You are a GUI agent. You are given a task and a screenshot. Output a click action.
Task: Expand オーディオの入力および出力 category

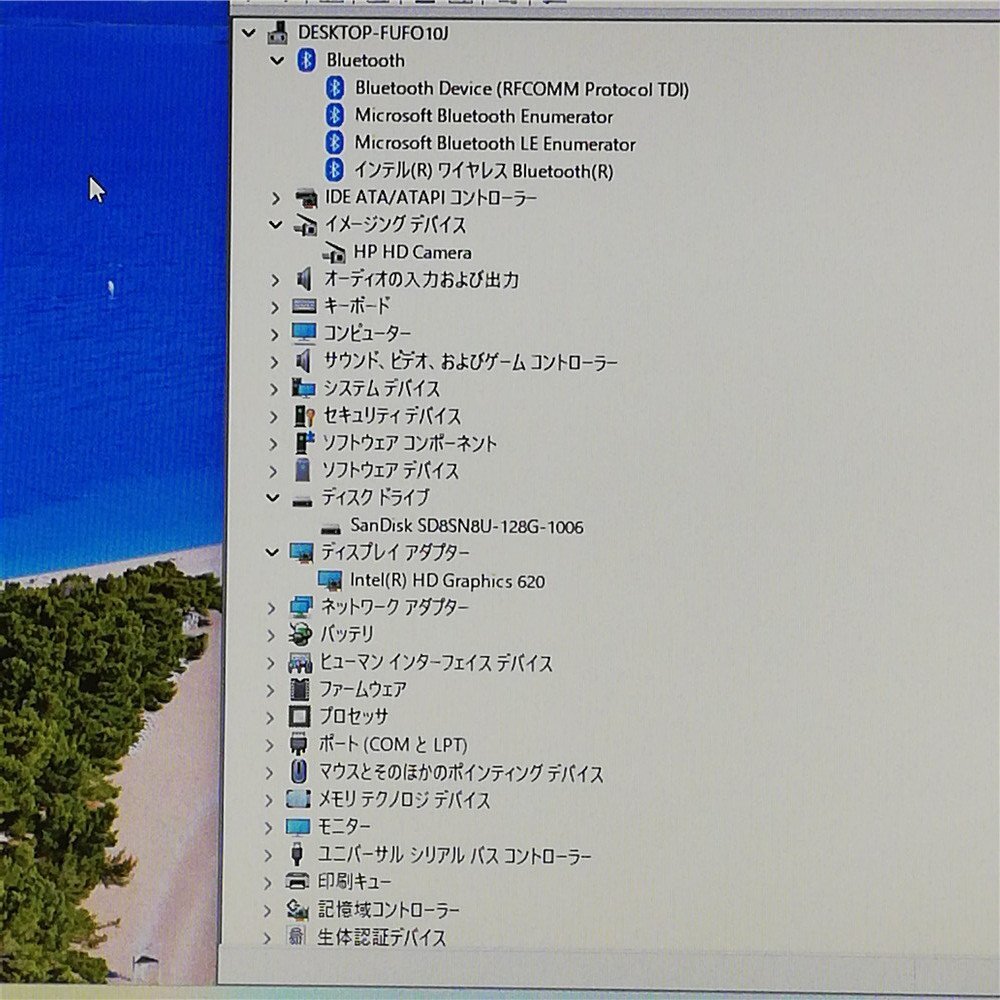[275, 279]
